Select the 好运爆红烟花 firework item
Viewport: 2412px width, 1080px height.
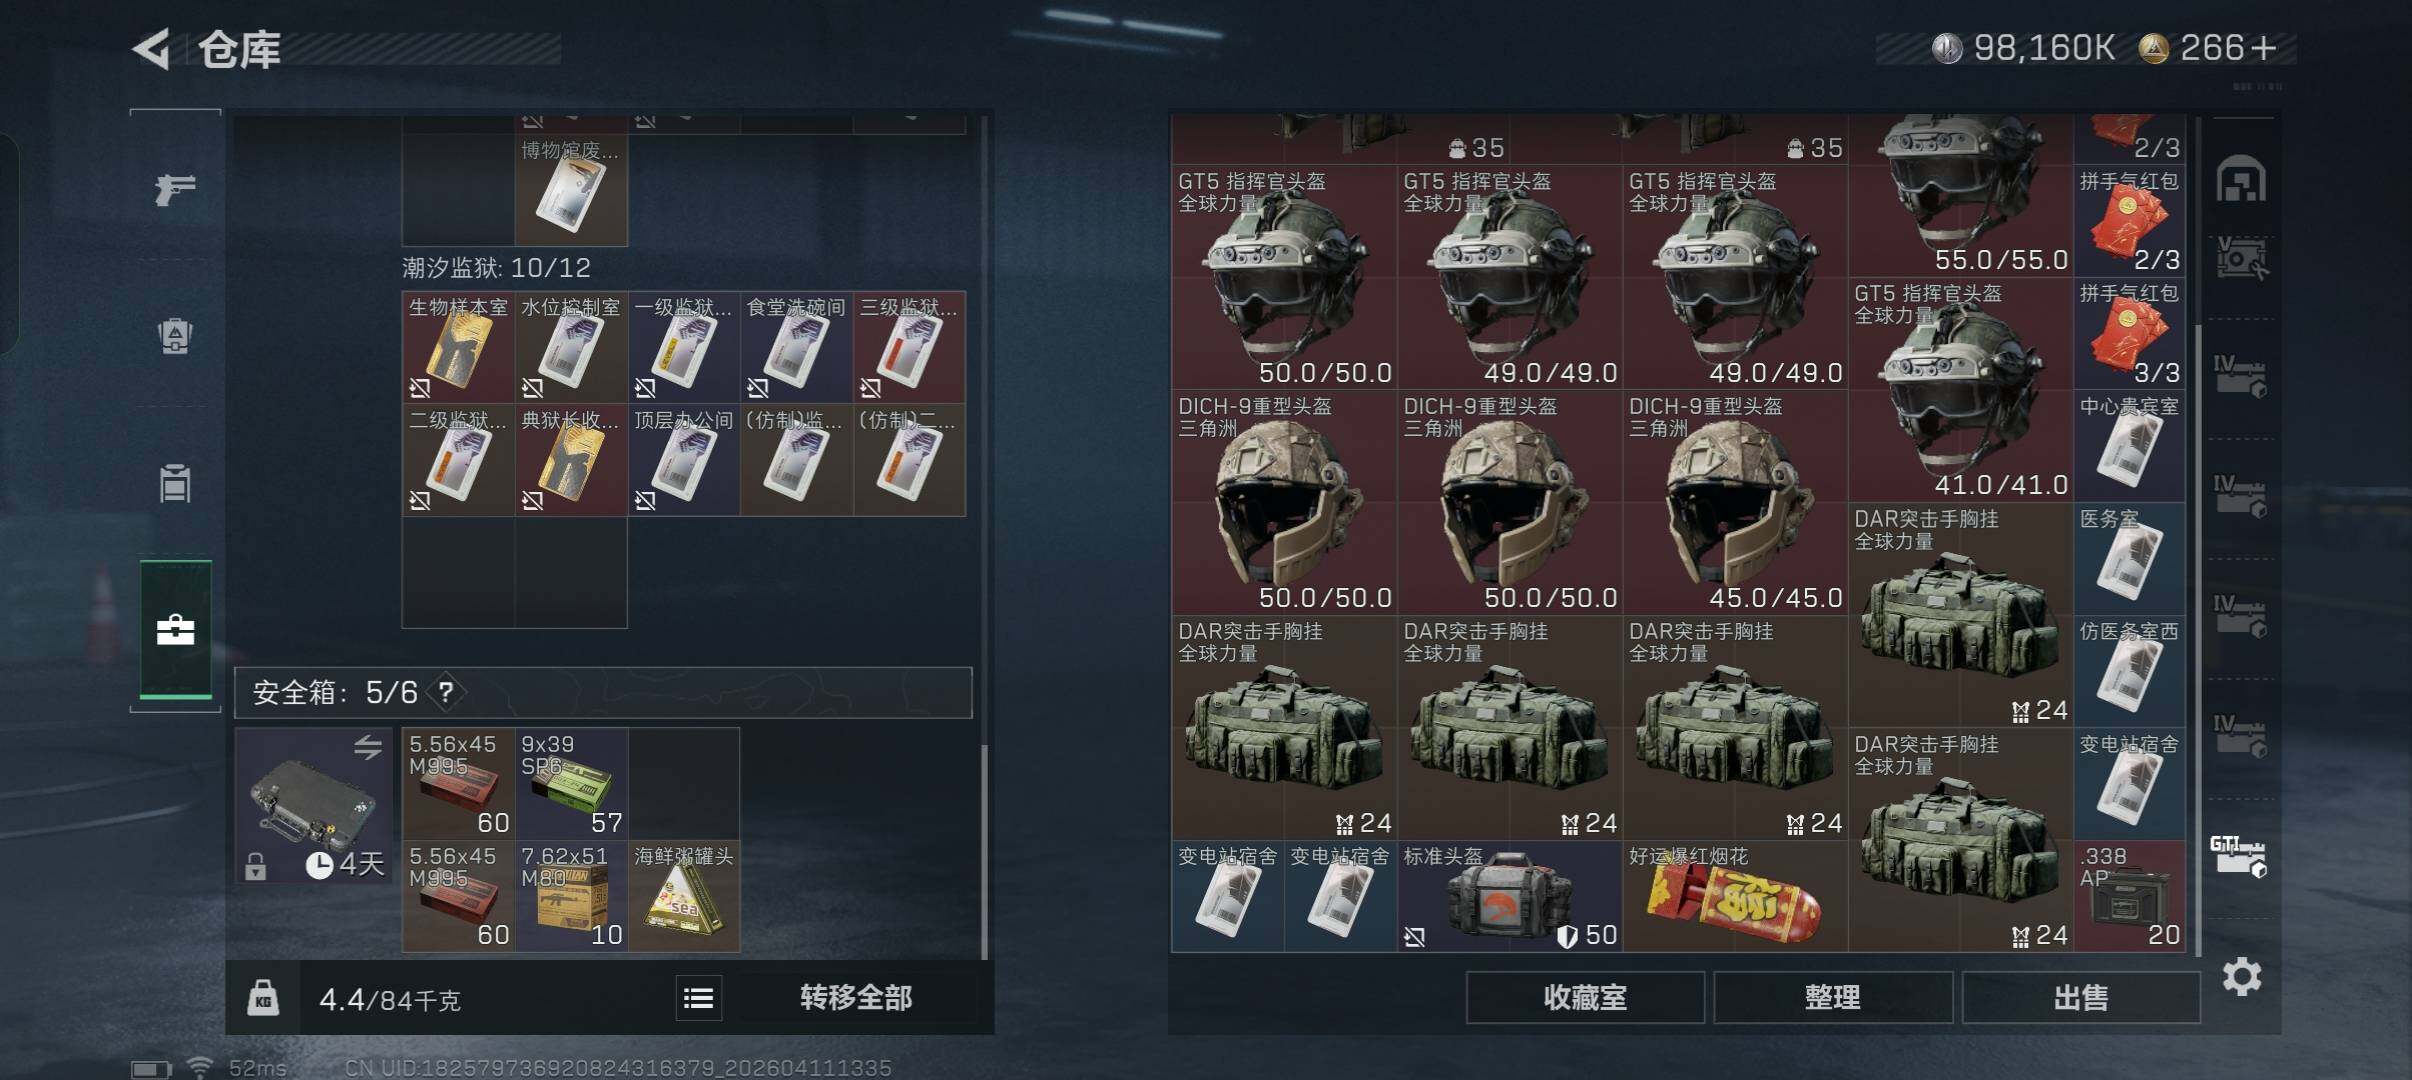[x=1735, y=896]
